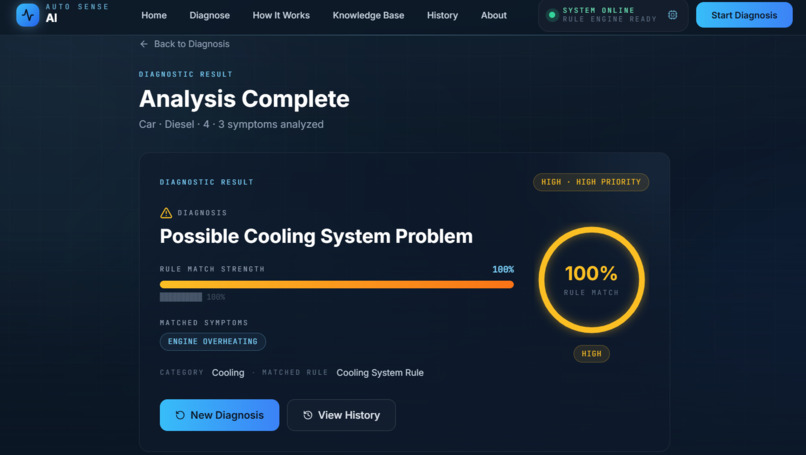
Task: Open the Home nav item
Action: tap(154, 15)
